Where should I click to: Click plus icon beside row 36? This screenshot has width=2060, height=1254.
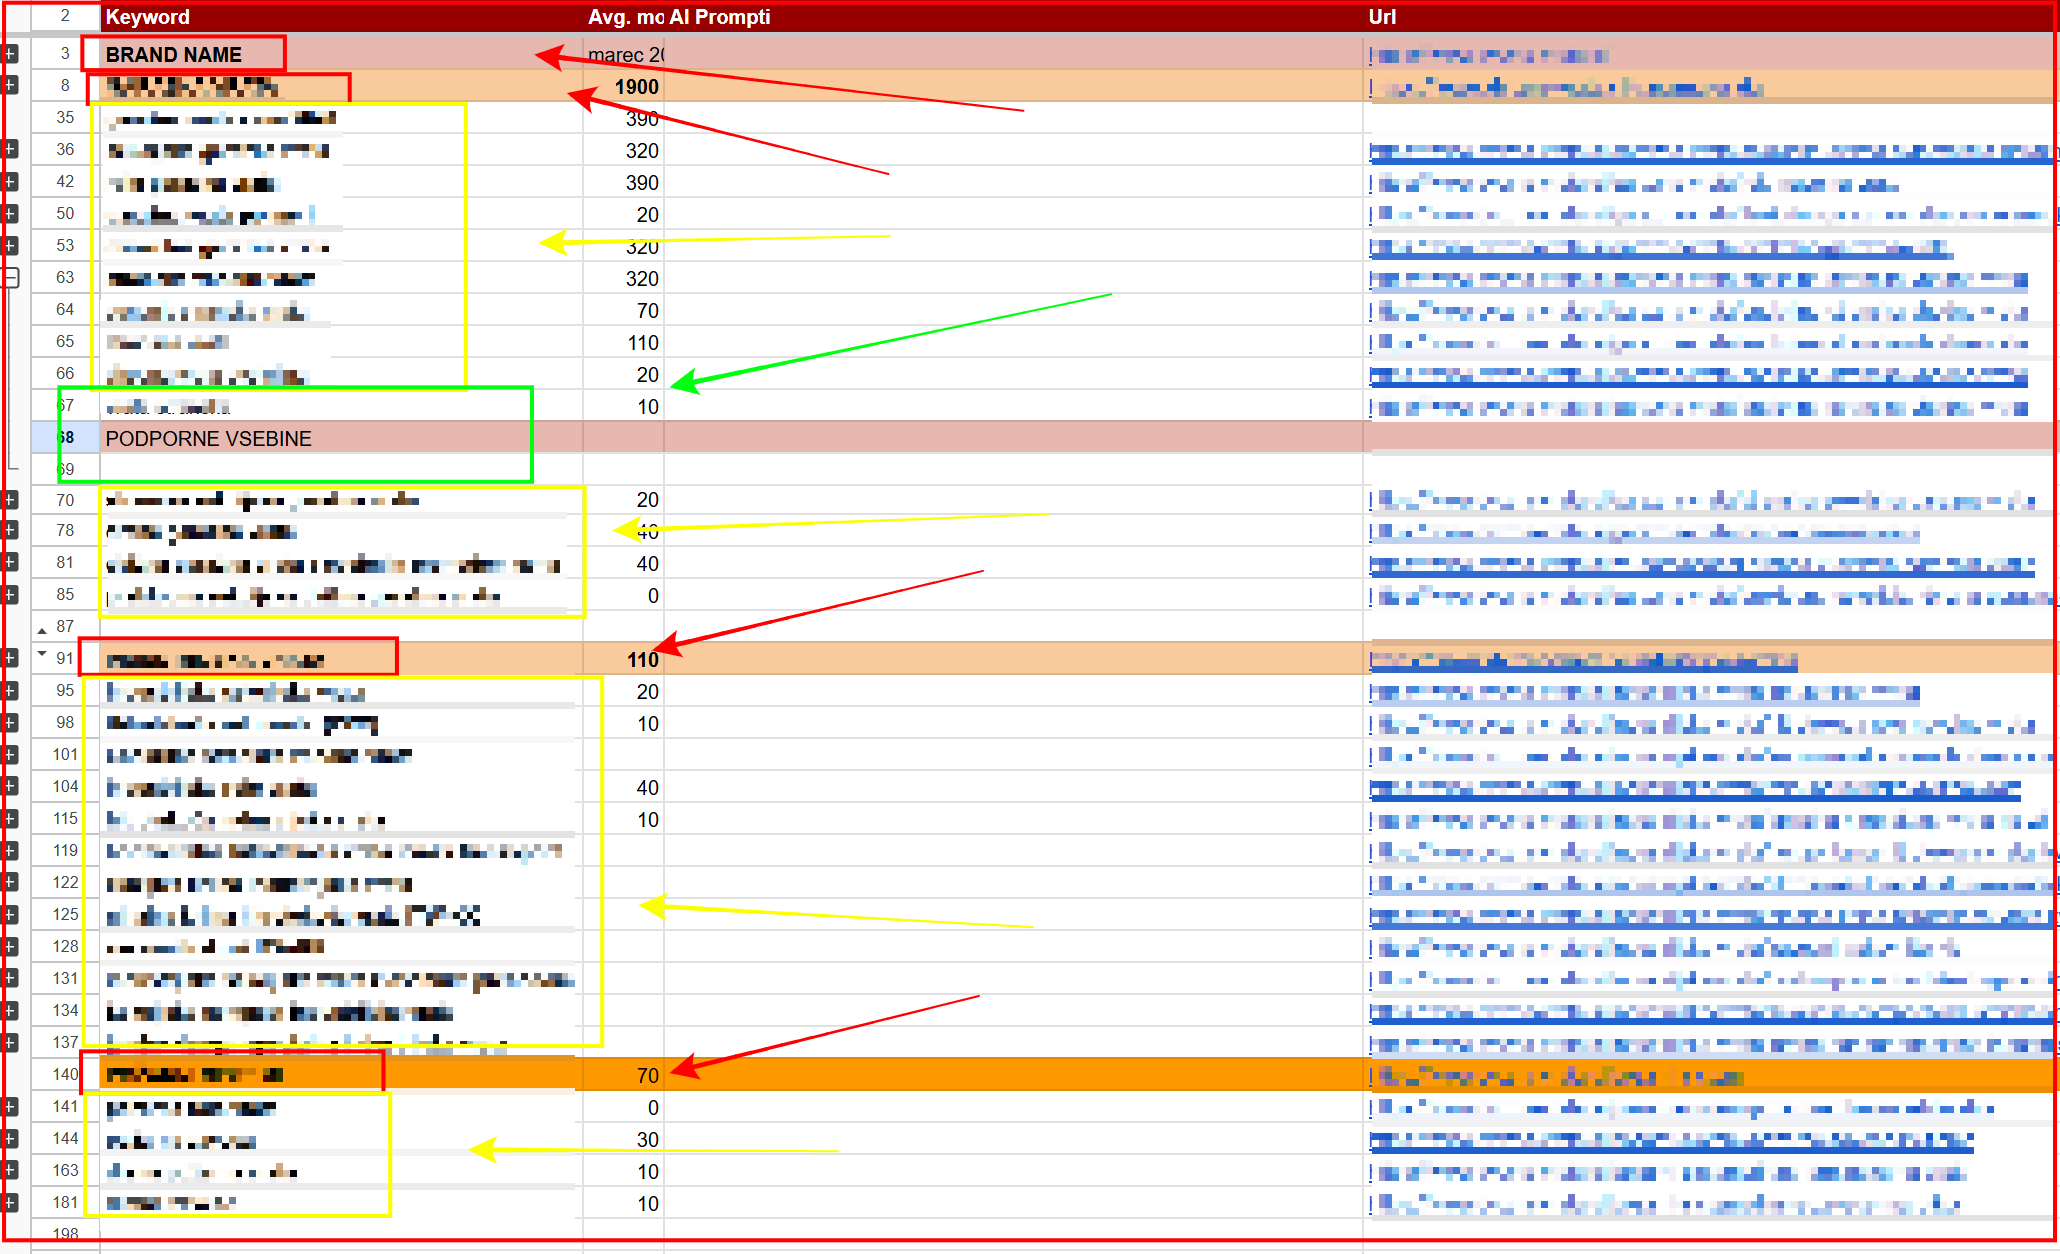coord(11,149)
